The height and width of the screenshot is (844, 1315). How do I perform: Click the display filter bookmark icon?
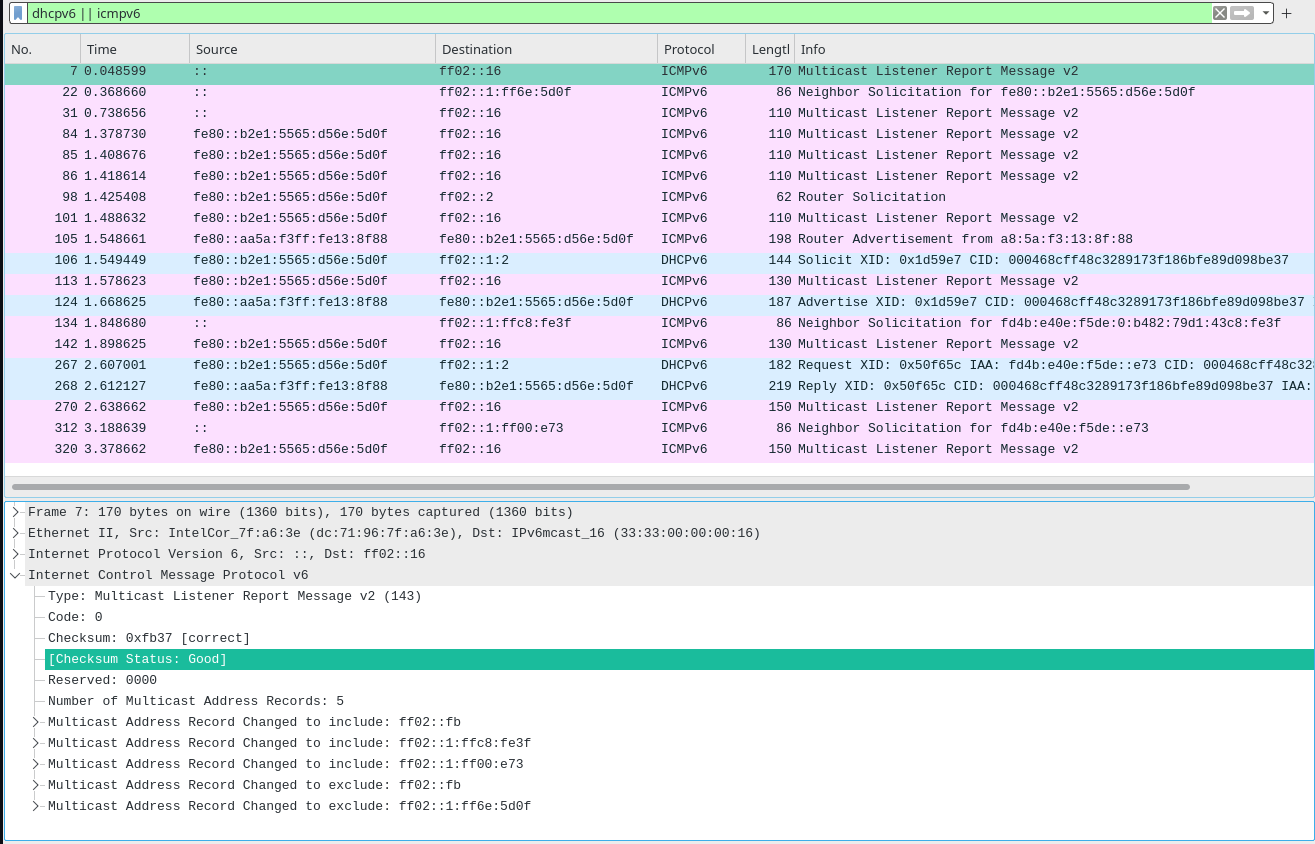click(x=17, y=13)
